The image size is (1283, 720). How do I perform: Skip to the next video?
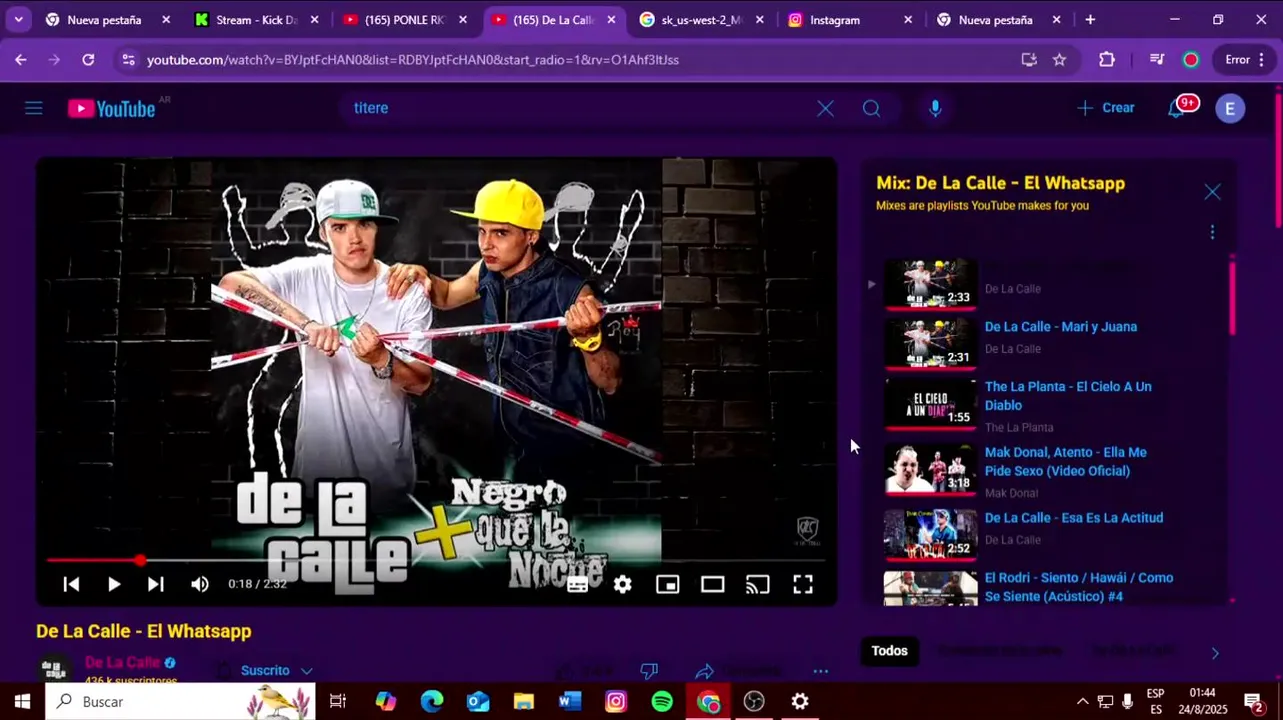[156, 584]
